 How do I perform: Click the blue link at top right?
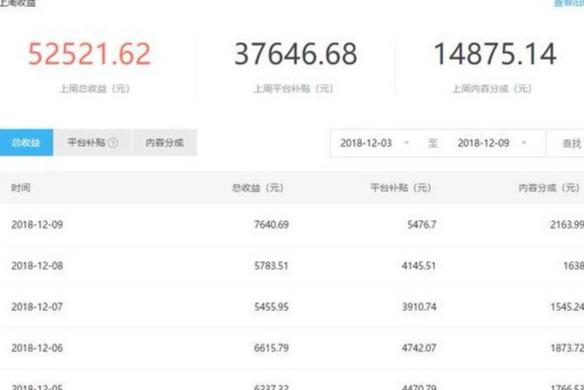pos(569,3)
